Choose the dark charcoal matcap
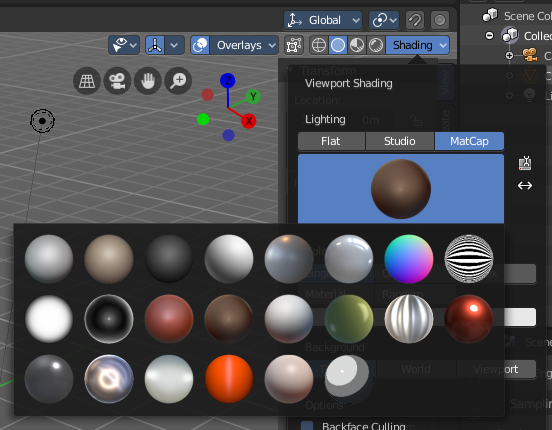 click(169, 259)
